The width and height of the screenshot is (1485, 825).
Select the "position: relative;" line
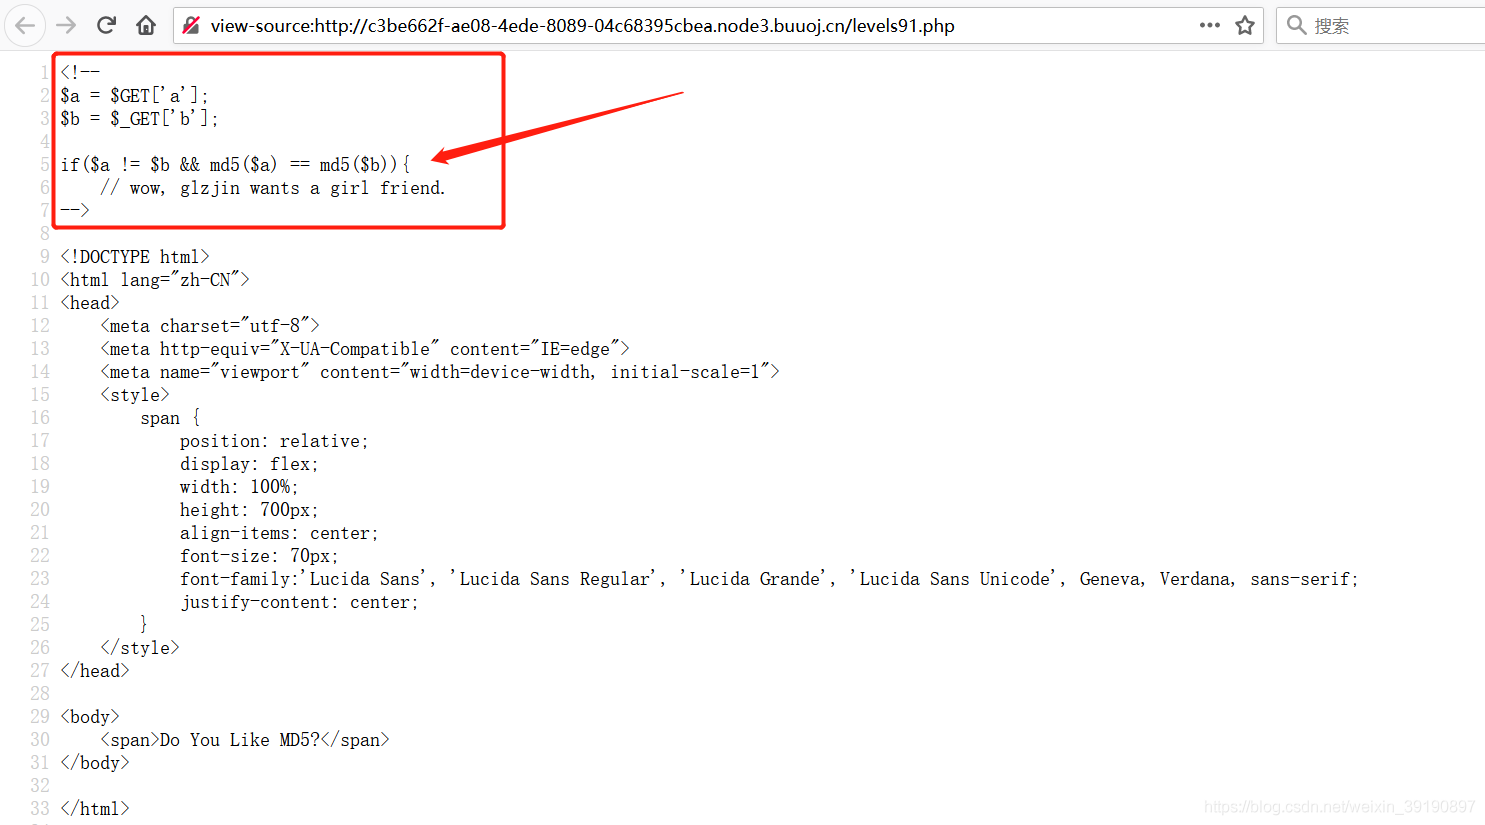(x=274, y=441)
